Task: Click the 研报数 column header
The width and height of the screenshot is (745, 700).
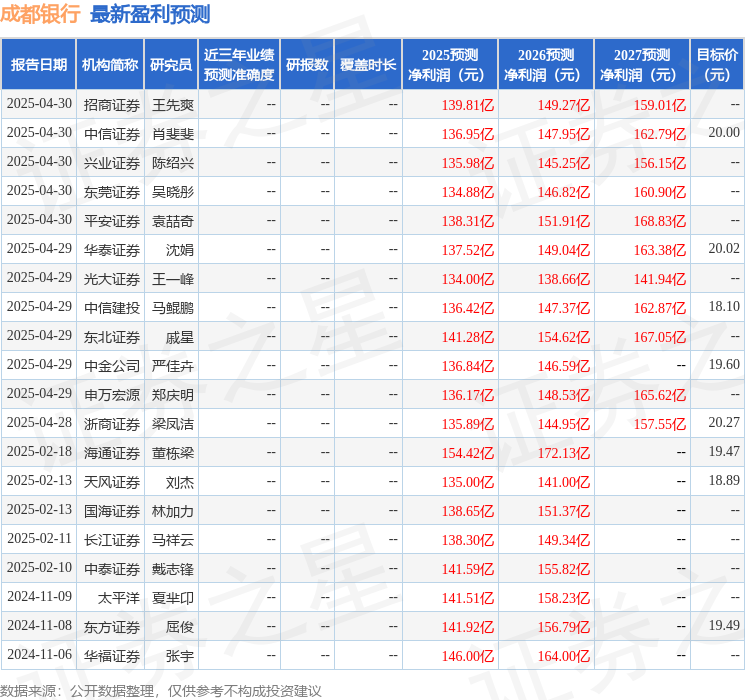Action: tap(307, 65)
